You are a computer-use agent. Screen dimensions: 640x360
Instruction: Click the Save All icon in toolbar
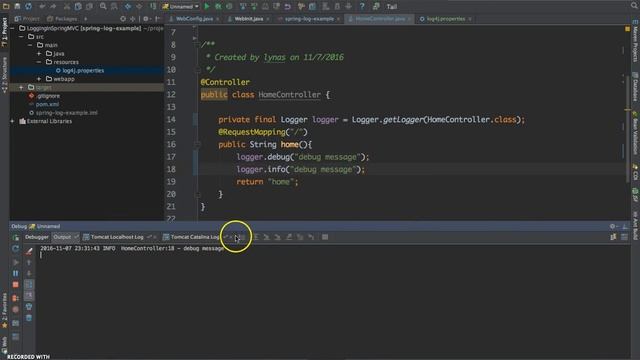click(17, 6)
